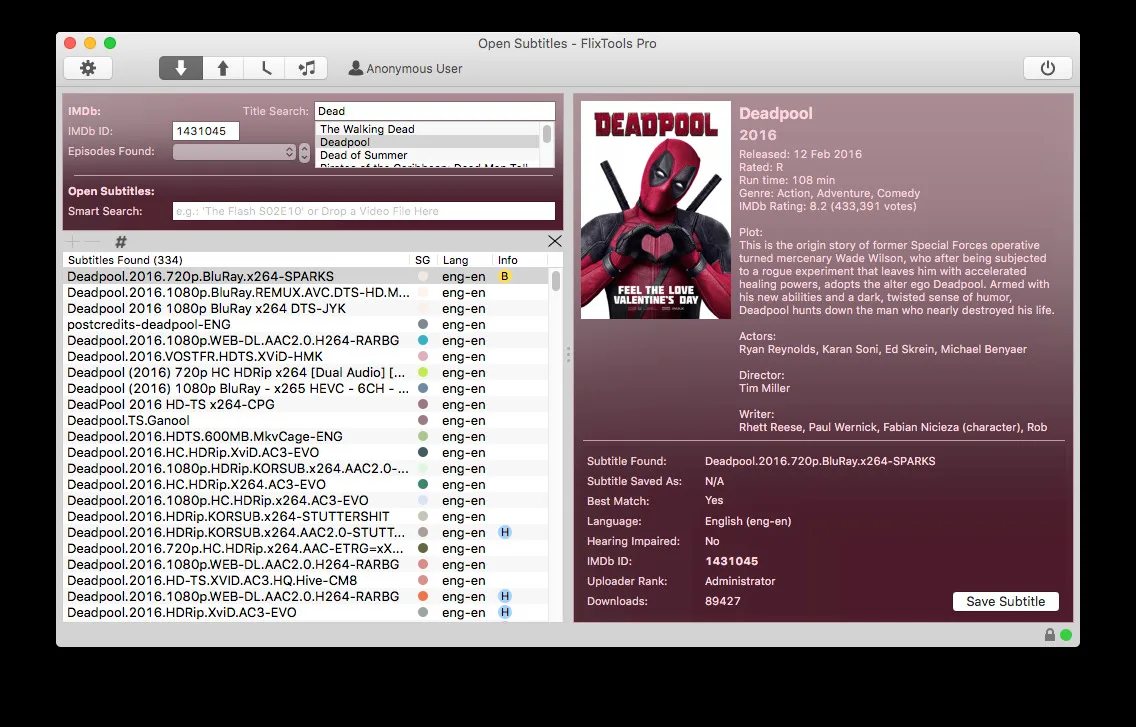Click the hash symbol icon above list
Image resolution: width=1136 pixels, height=727 pixels.
point(121,242)
